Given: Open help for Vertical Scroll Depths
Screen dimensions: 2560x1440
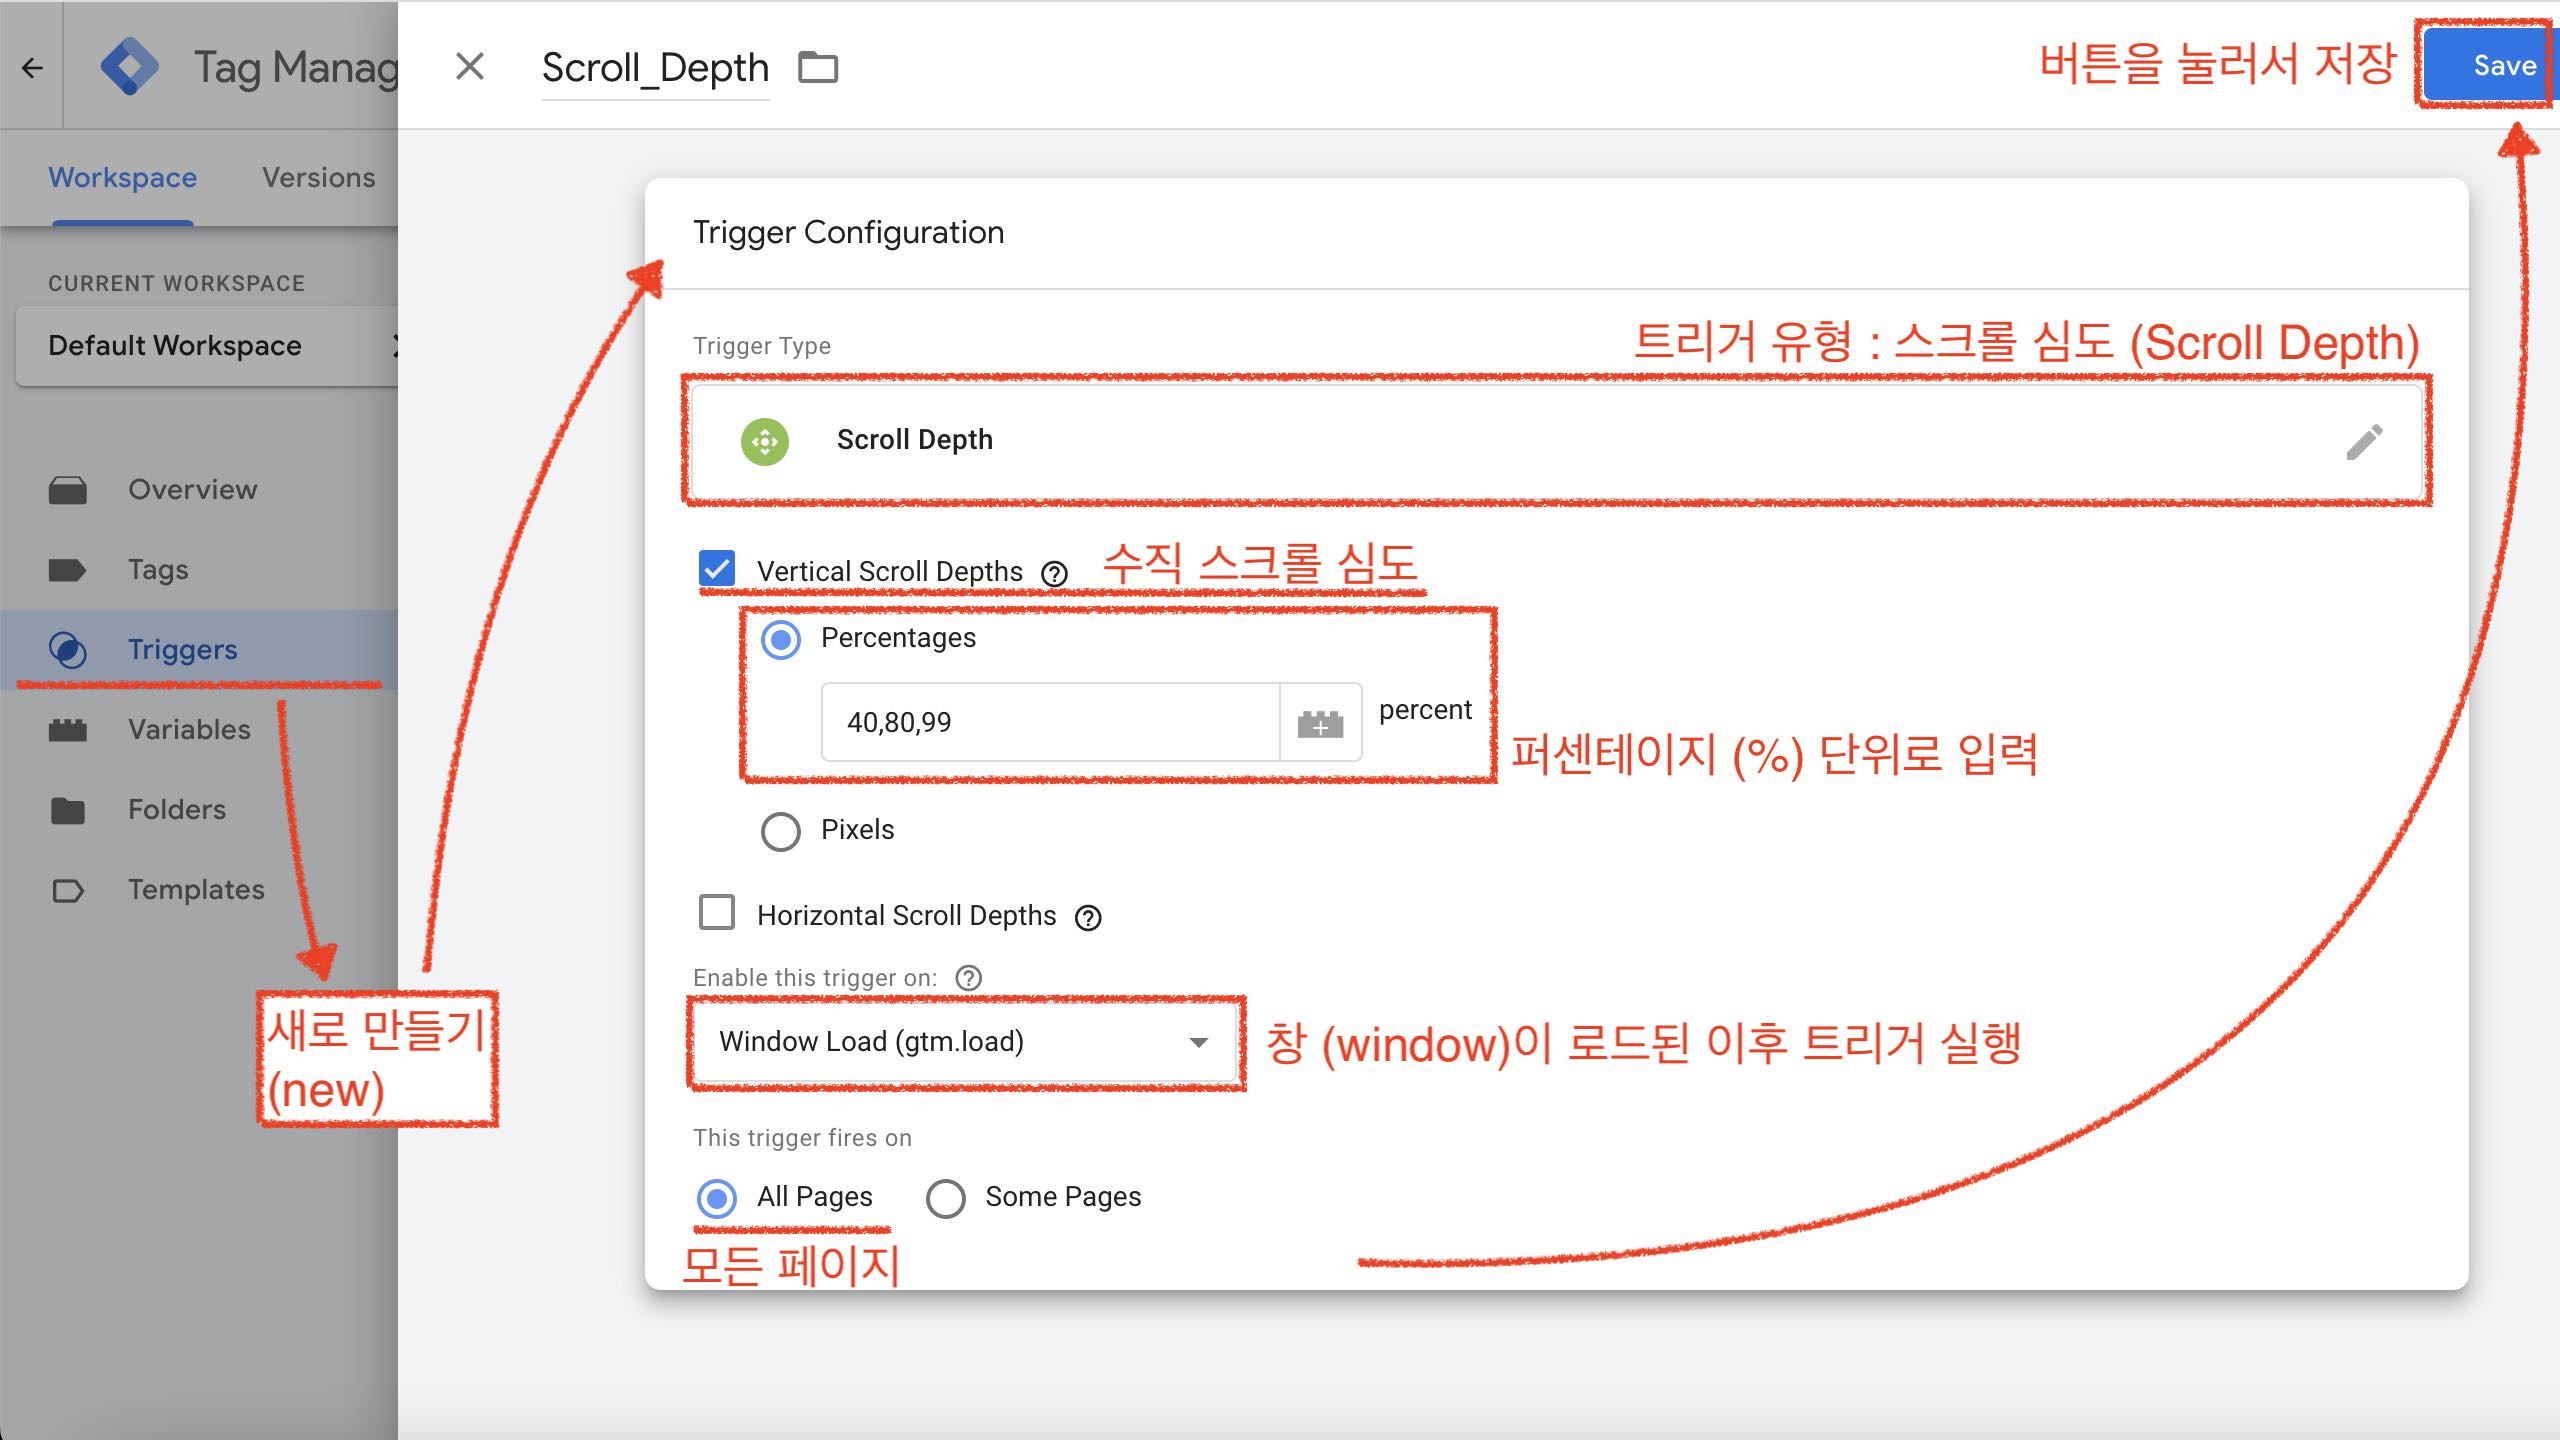Looking at the screenshot, I should pos(1052,572).
